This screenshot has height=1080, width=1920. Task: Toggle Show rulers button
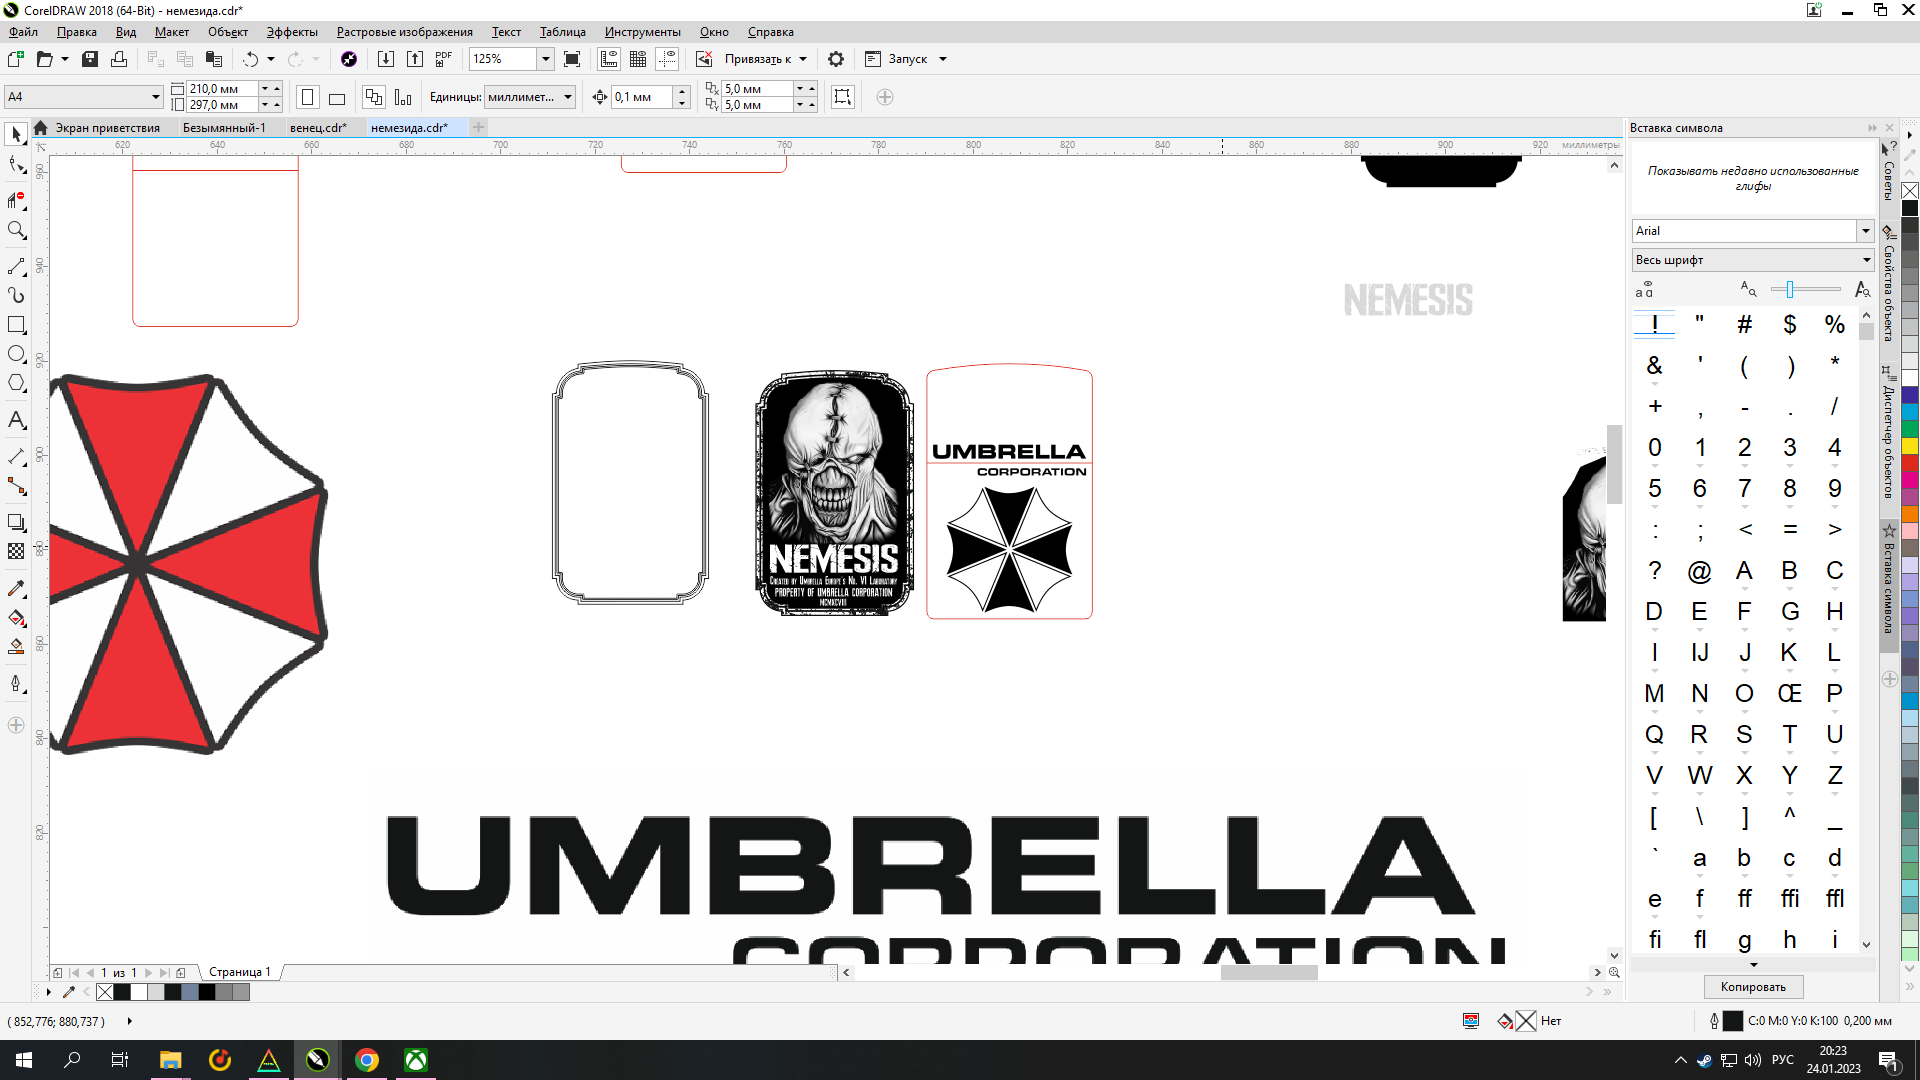click(x=609, y=59)
